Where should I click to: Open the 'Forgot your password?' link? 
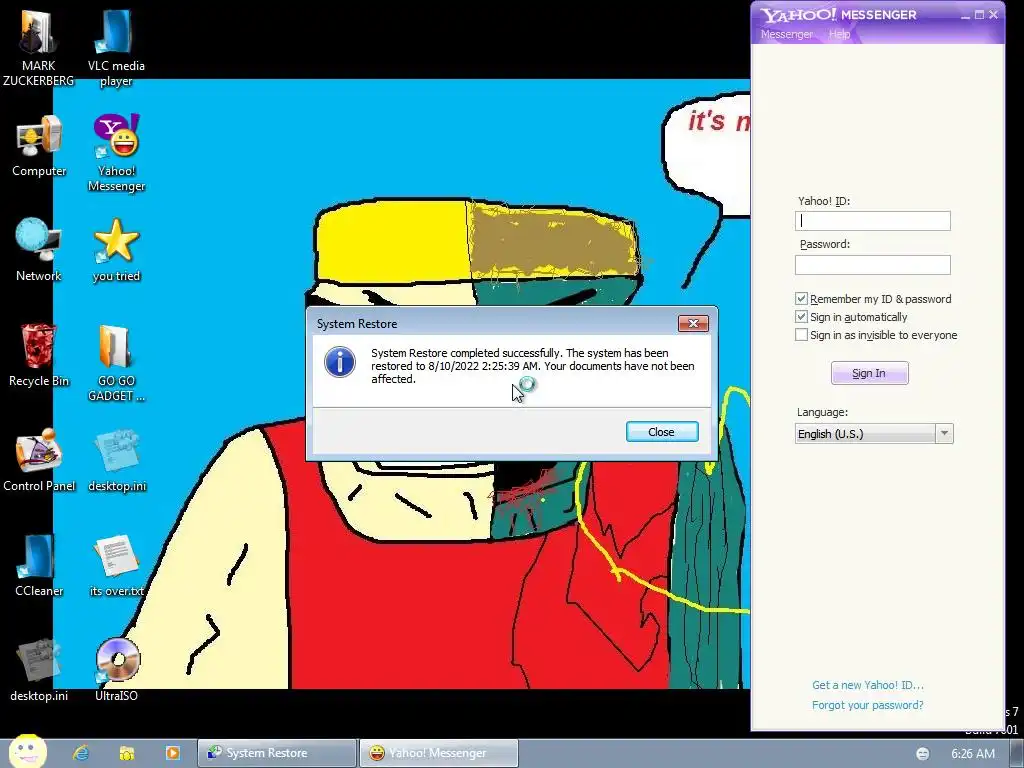tap(867, 705)
